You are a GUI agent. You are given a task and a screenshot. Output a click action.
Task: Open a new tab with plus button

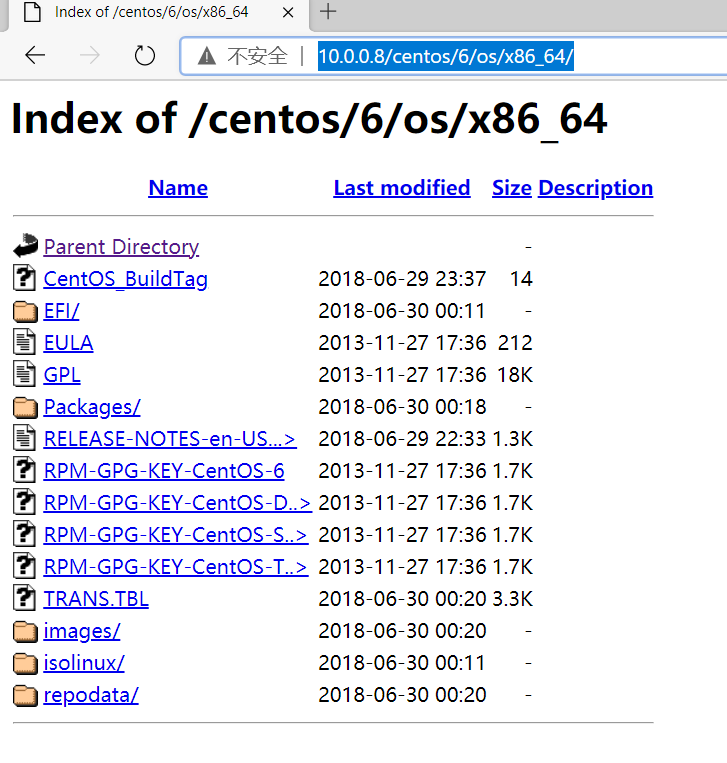(327, 12)
